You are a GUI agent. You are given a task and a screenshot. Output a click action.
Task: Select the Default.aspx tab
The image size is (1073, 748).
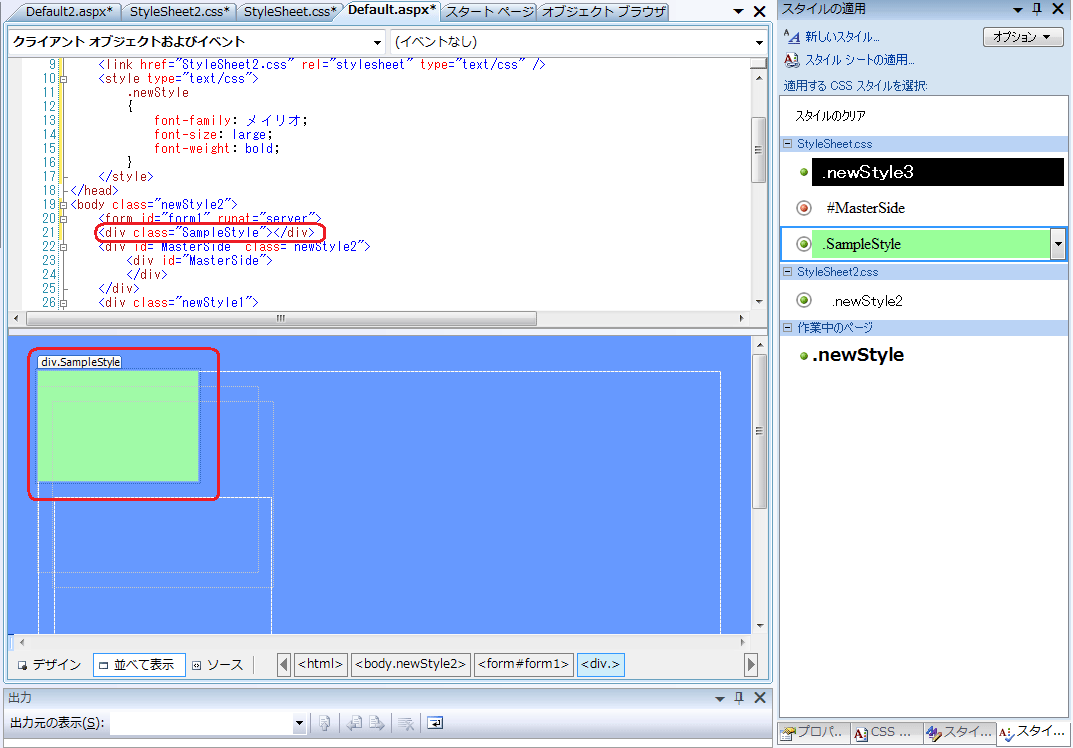[x=391, y=10]
